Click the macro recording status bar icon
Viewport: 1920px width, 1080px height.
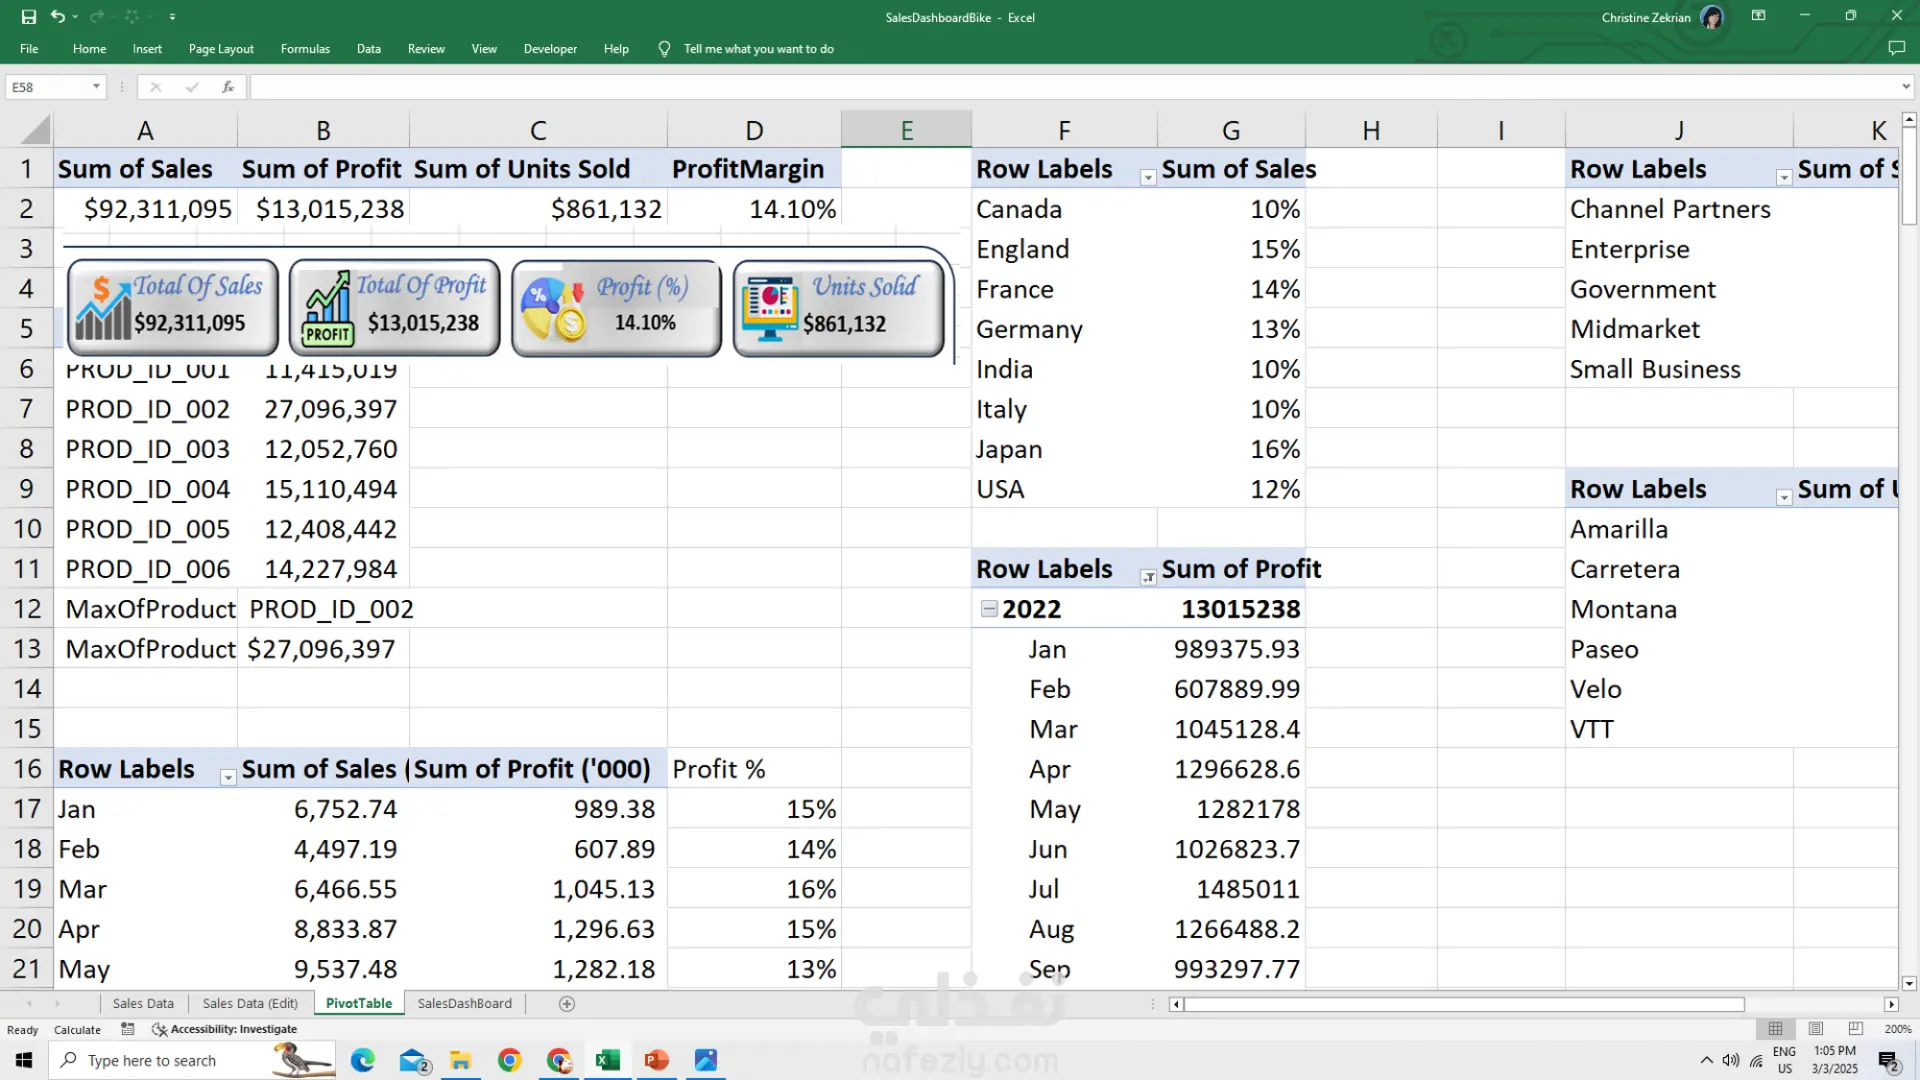128,1029
